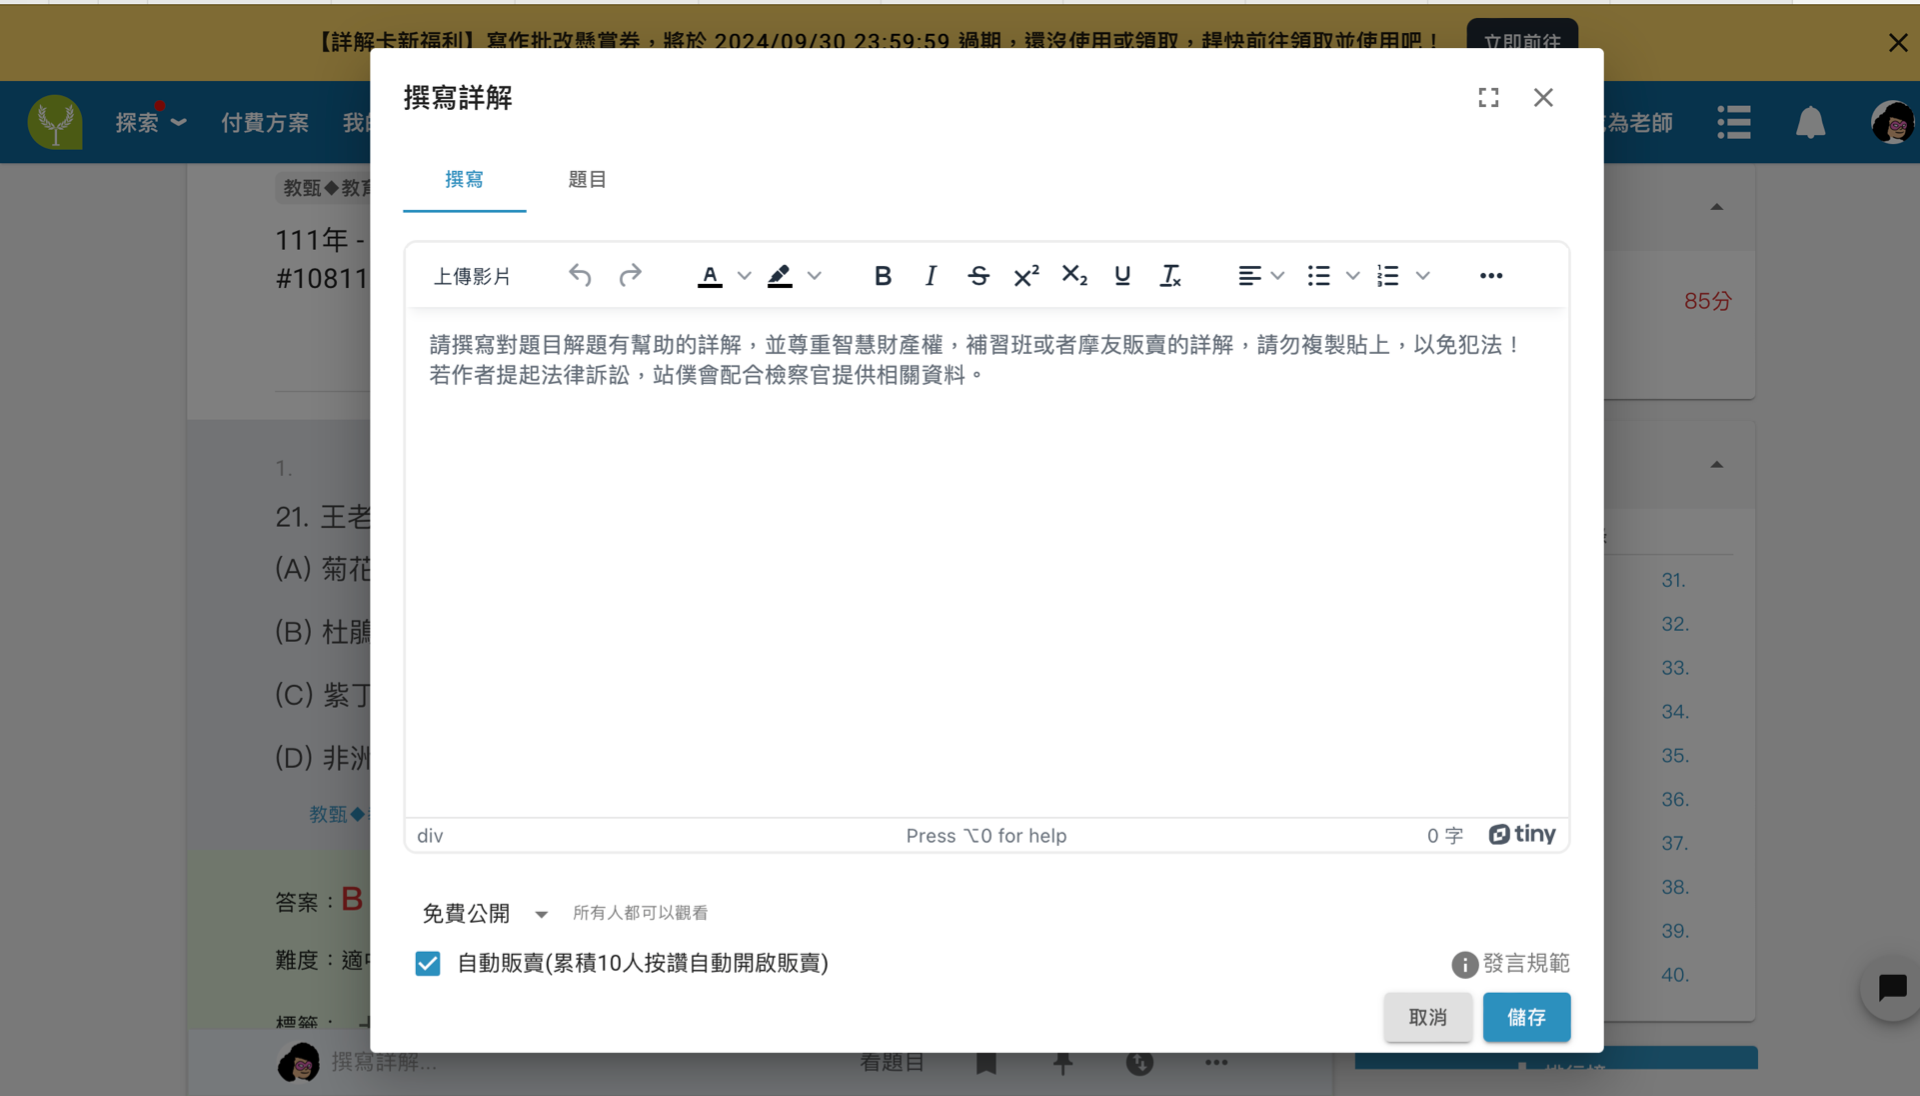Click the superscript icon
Image resolution: width=1920 pixels, height=1096 pixels.
(1026, 276)
